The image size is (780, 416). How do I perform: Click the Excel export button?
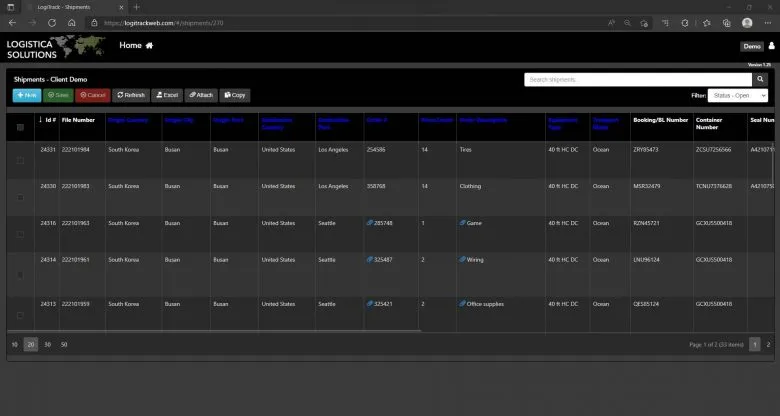coord(167,96)
